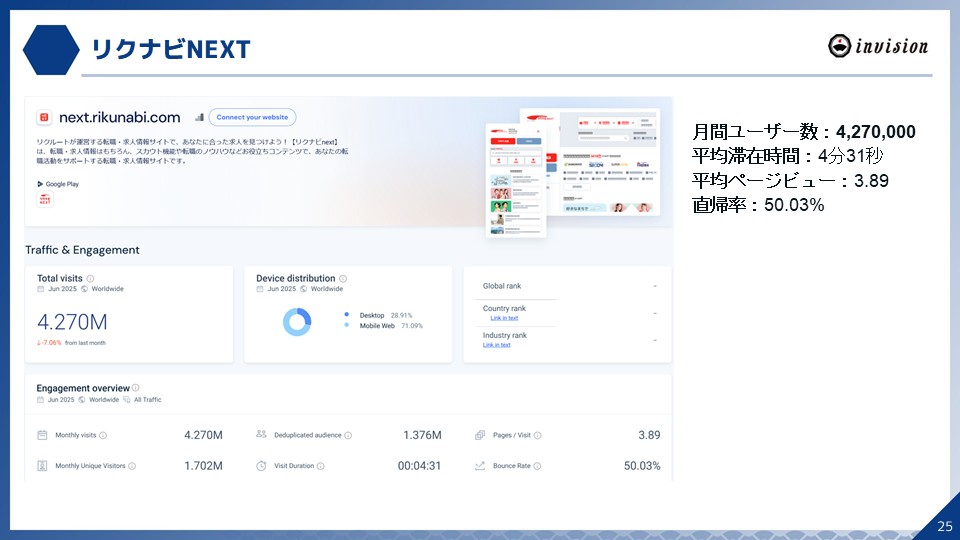Click the next.rikunabi.com domain title
Screen dimensions: 960x540
[119, 117]
